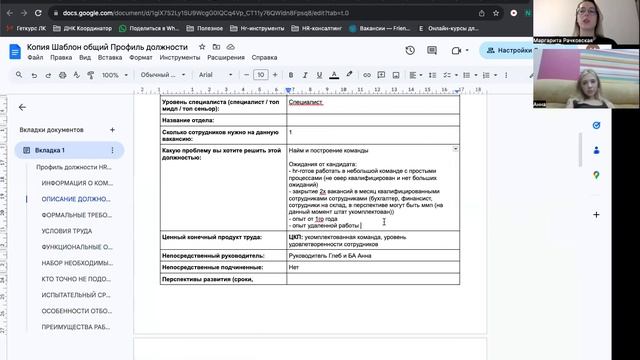This screenshot has width=640, height=360.
Task: Insert a link
Action: [367, 75]
